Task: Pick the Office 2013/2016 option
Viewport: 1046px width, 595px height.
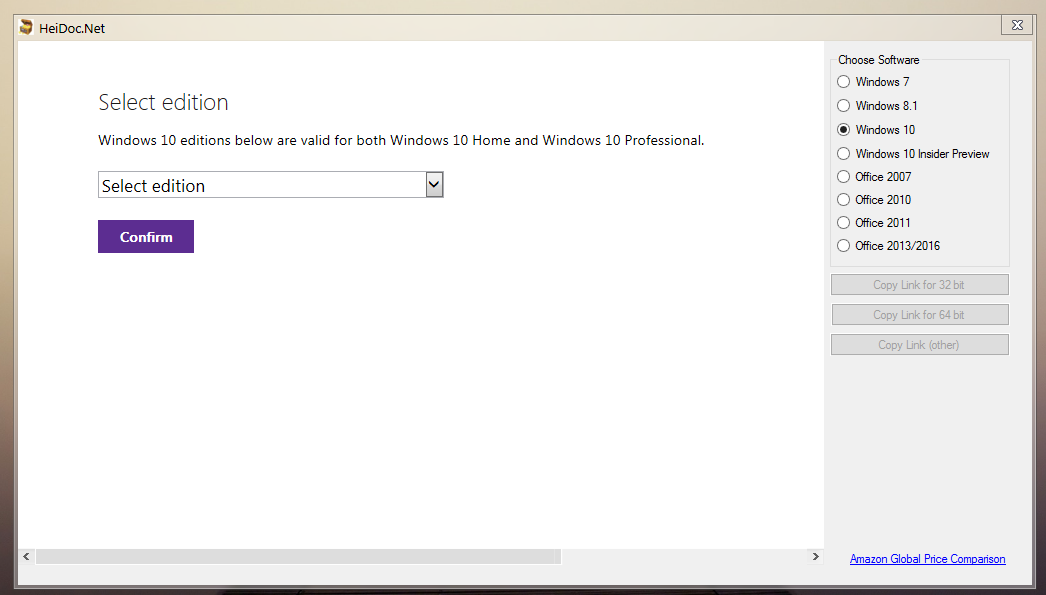Action: pos(889,245)
